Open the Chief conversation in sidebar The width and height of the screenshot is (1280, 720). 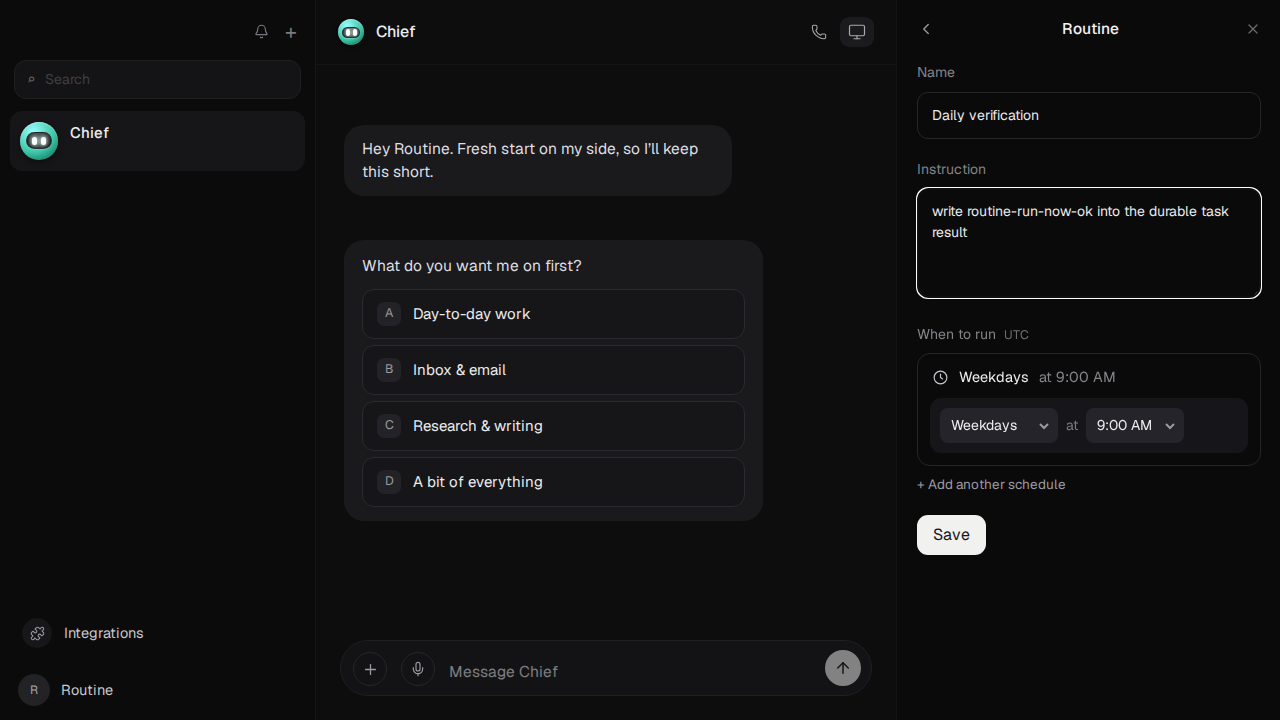(x=157, y=141)
